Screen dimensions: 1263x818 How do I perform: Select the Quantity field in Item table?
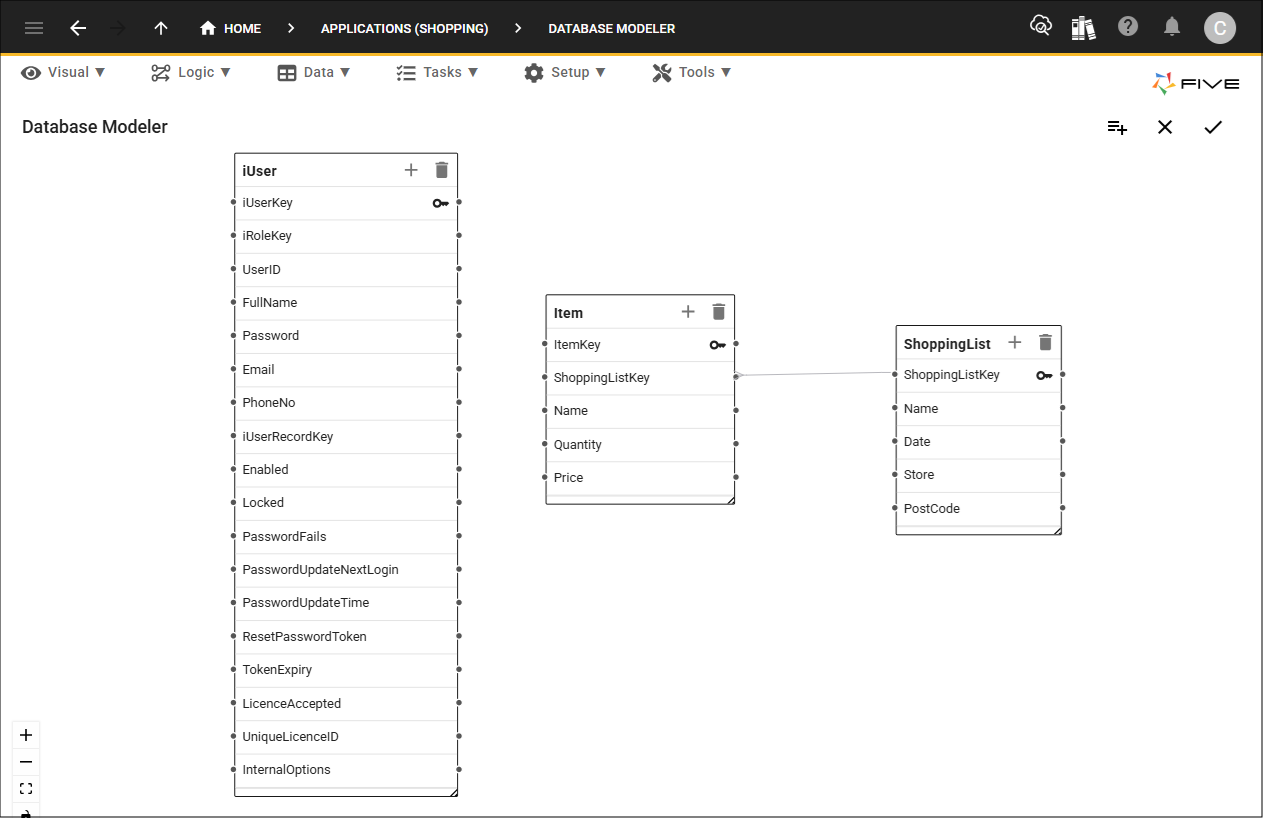pos(576,444)
